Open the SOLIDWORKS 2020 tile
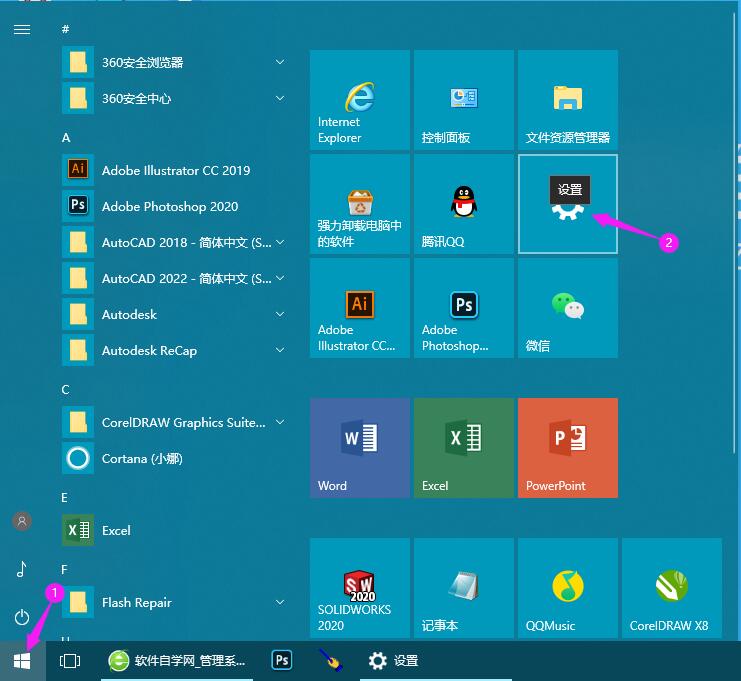Screen dimensions: 741x681 360,587
